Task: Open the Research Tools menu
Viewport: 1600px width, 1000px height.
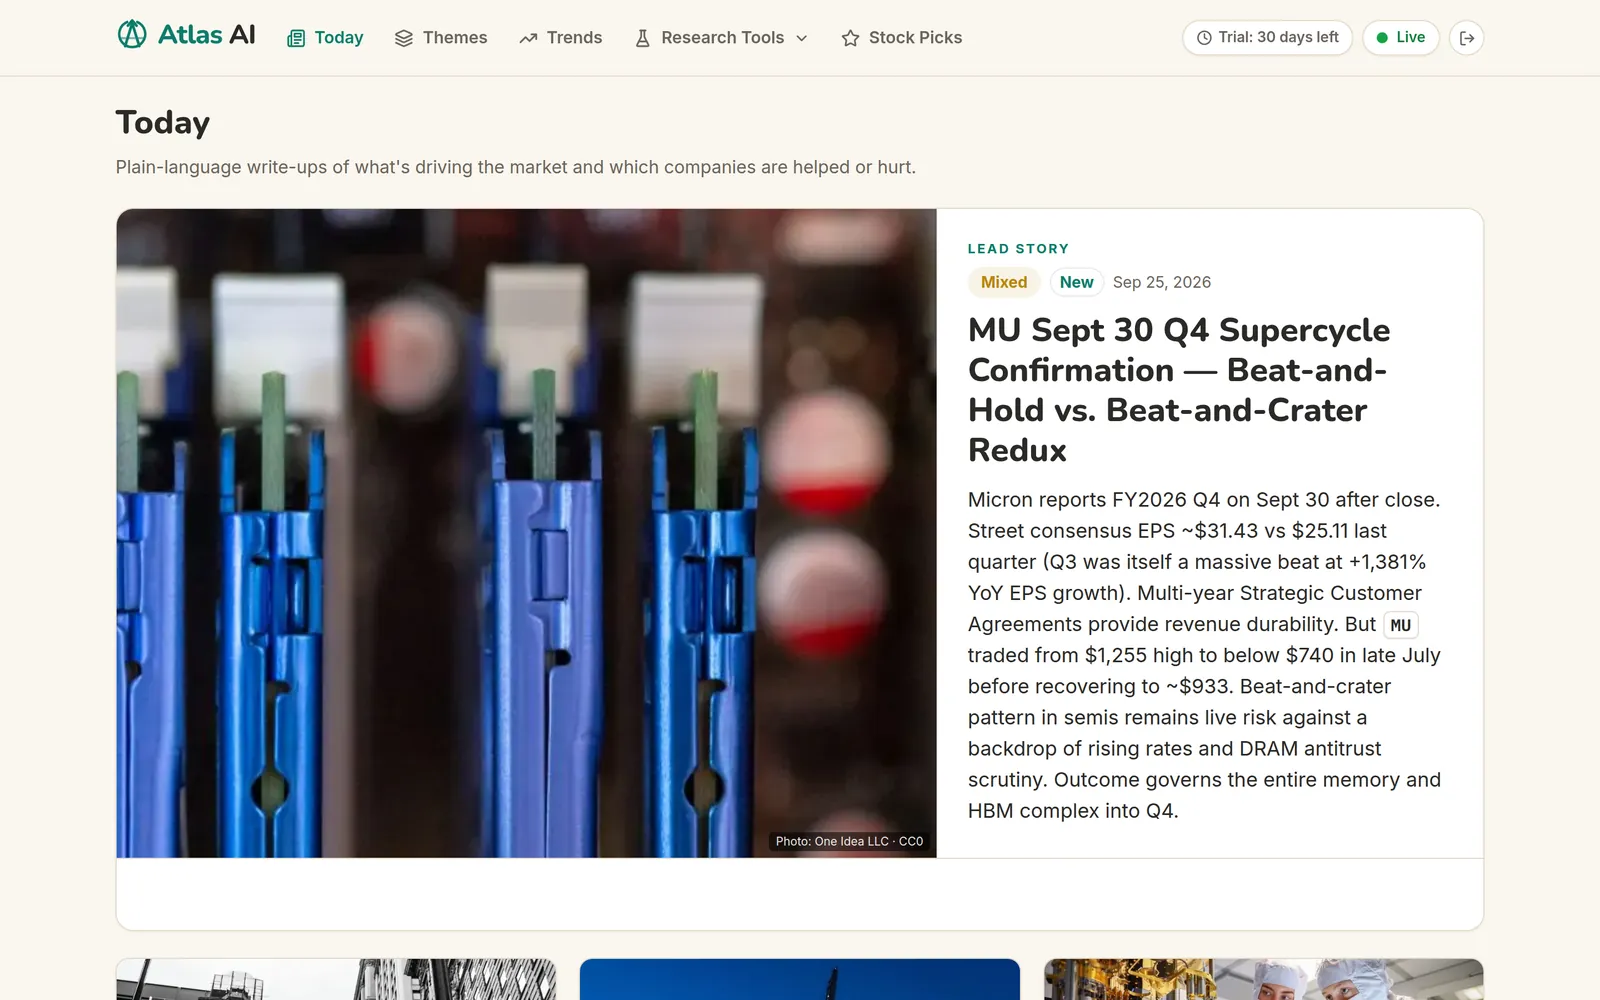Action: [x=721, y=38]
